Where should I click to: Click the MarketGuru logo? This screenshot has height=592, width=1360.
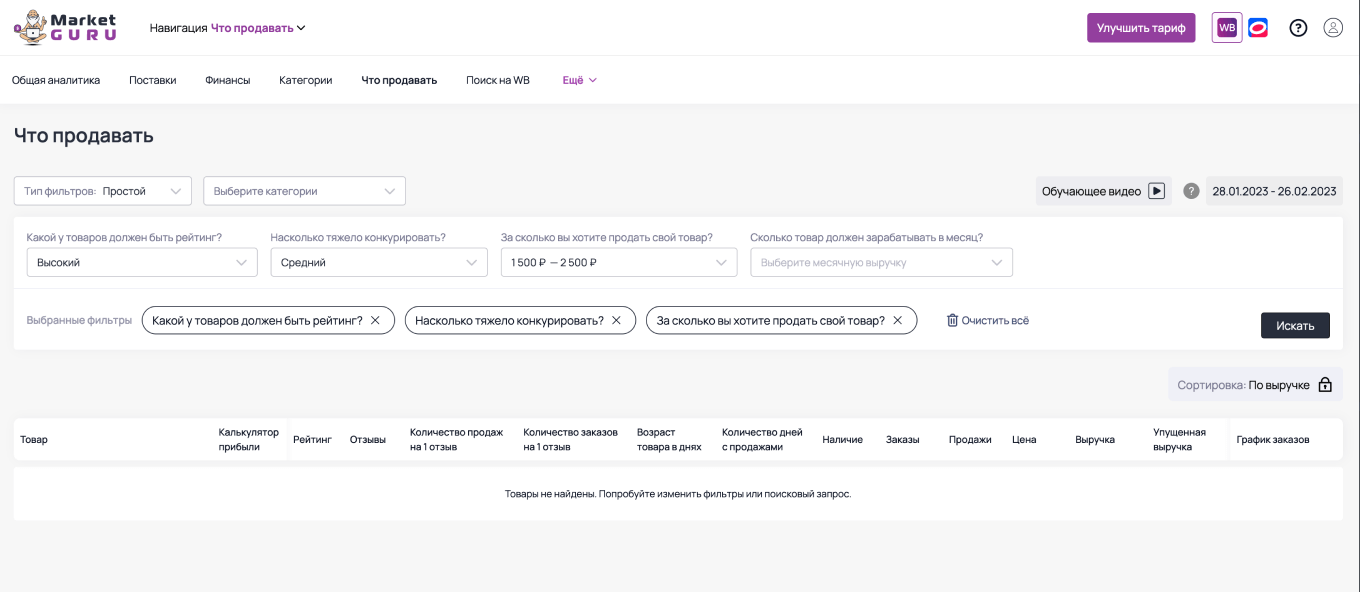[x=65, y=27]
